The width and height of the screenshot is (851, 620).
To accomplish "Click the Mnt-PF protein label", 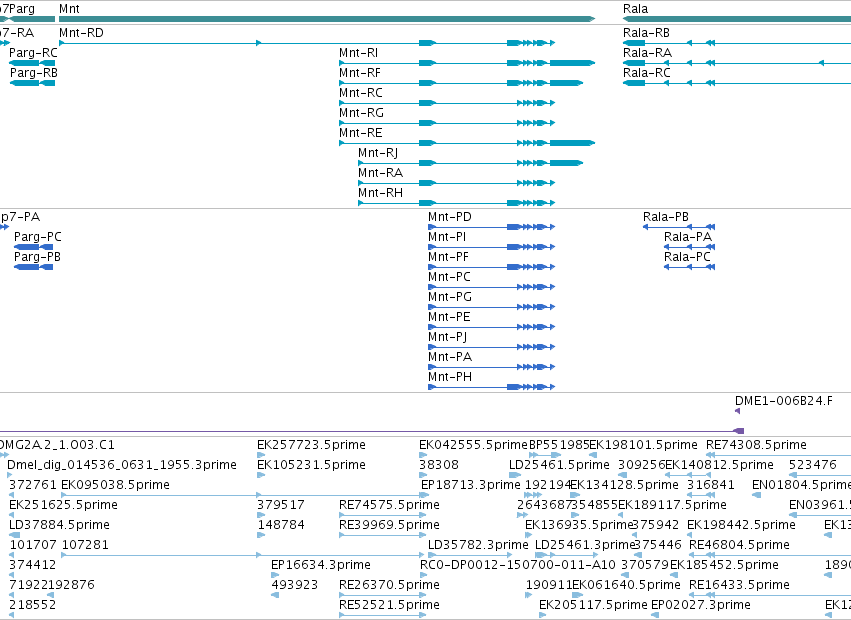I will (448, 257).
